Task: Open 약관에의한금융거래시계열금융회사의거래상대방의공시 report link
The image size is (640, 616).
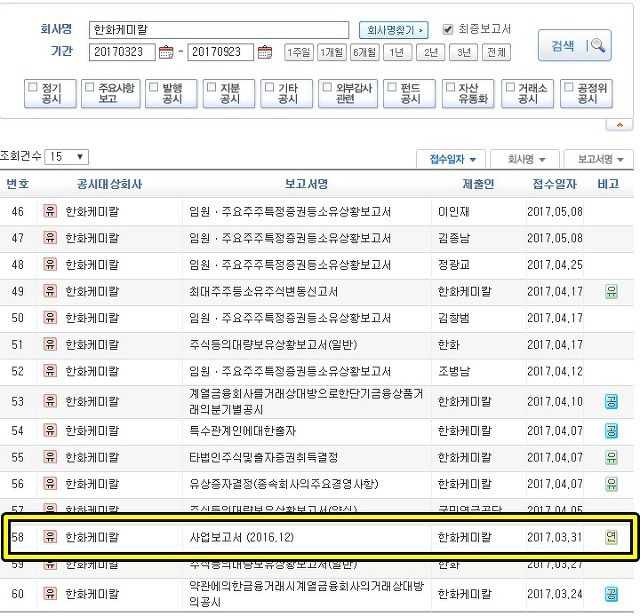Action: pyautogui.click(x=306, y=594)
